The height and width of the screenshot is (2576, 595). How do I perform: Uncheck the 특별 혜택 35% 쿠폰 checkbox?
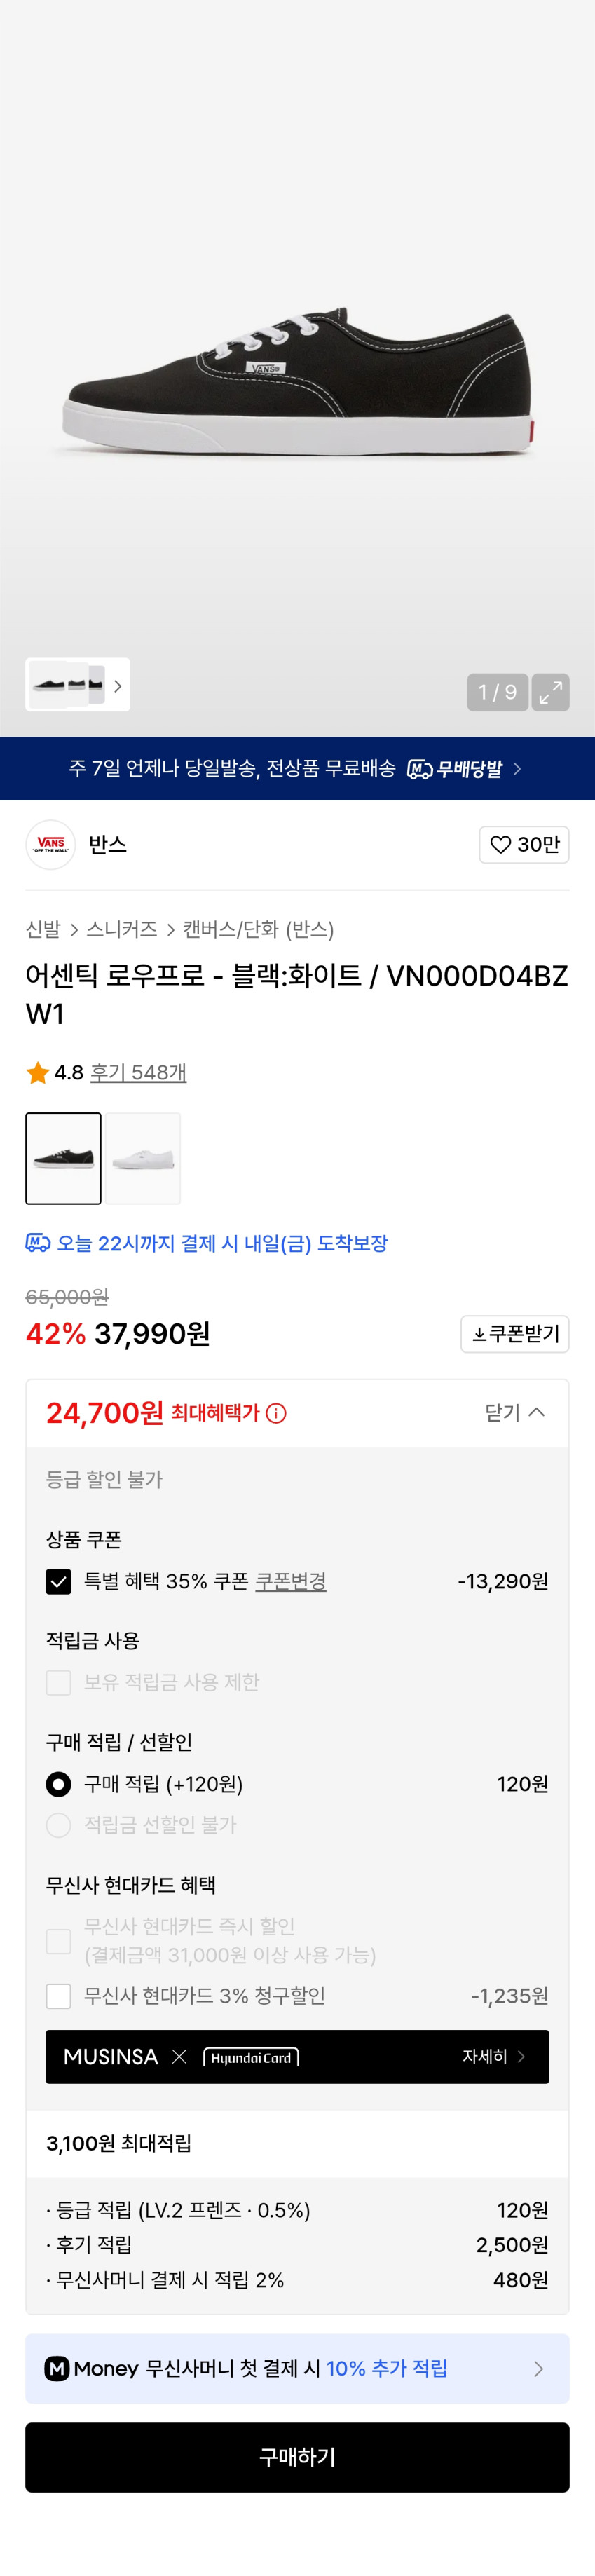coord(59,1581)
